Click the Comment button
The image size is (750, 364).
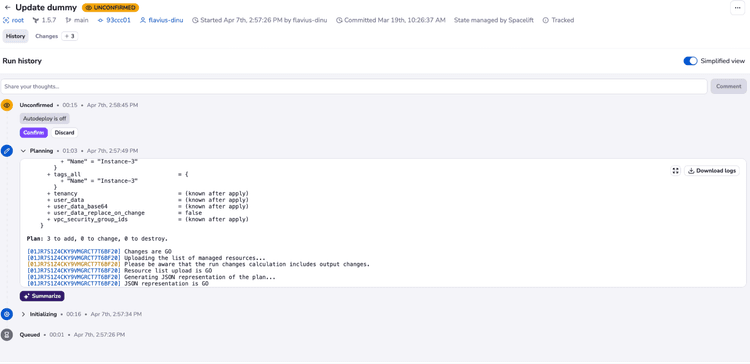coord(728,86)
